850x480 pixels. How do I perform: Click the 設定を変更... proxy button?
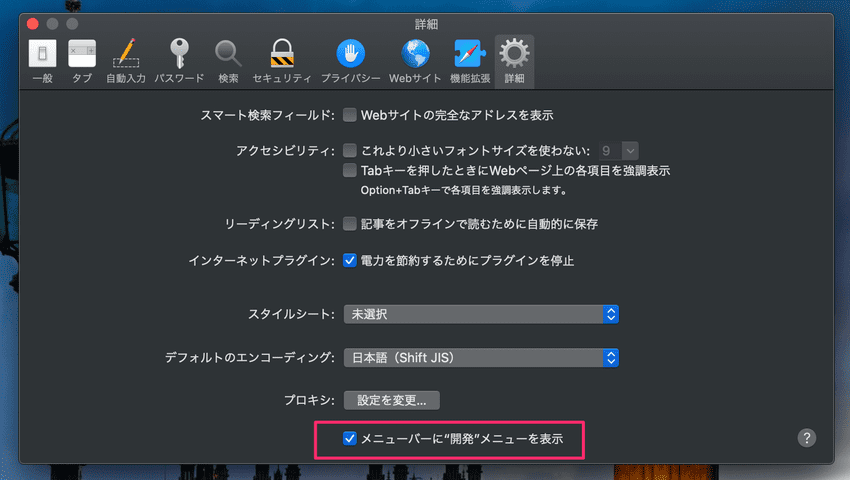[x=391, y=400]
